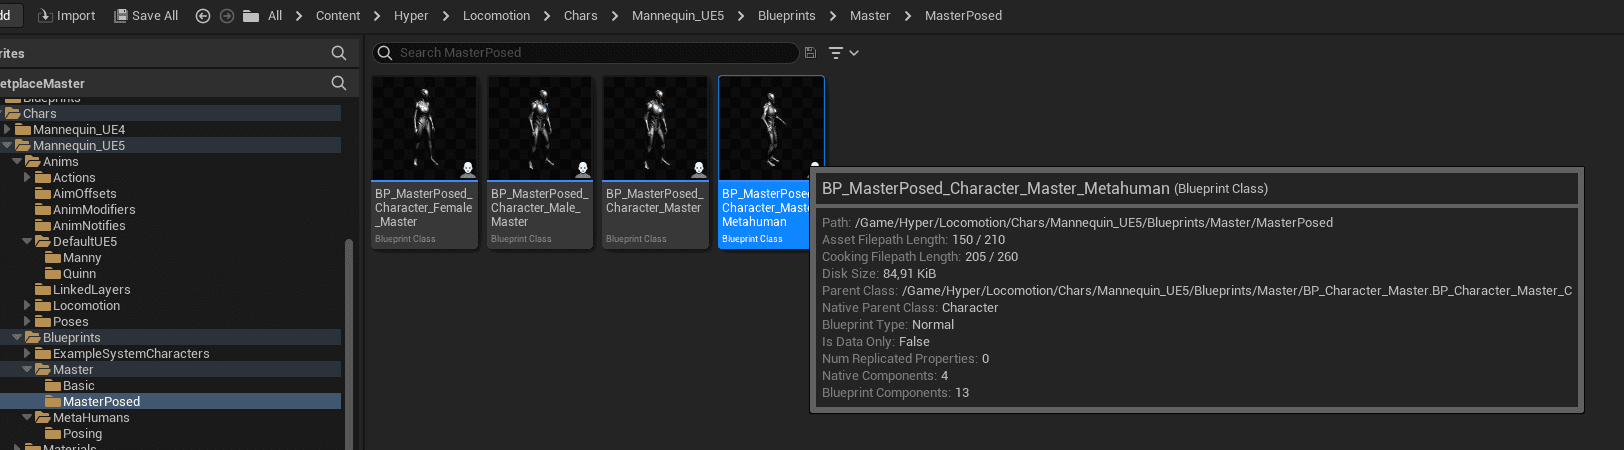Image resolution: width=1624 pixels, height=450 pixels.
Task: Collapse the Master folder in tree
Action: coord(28,369)
